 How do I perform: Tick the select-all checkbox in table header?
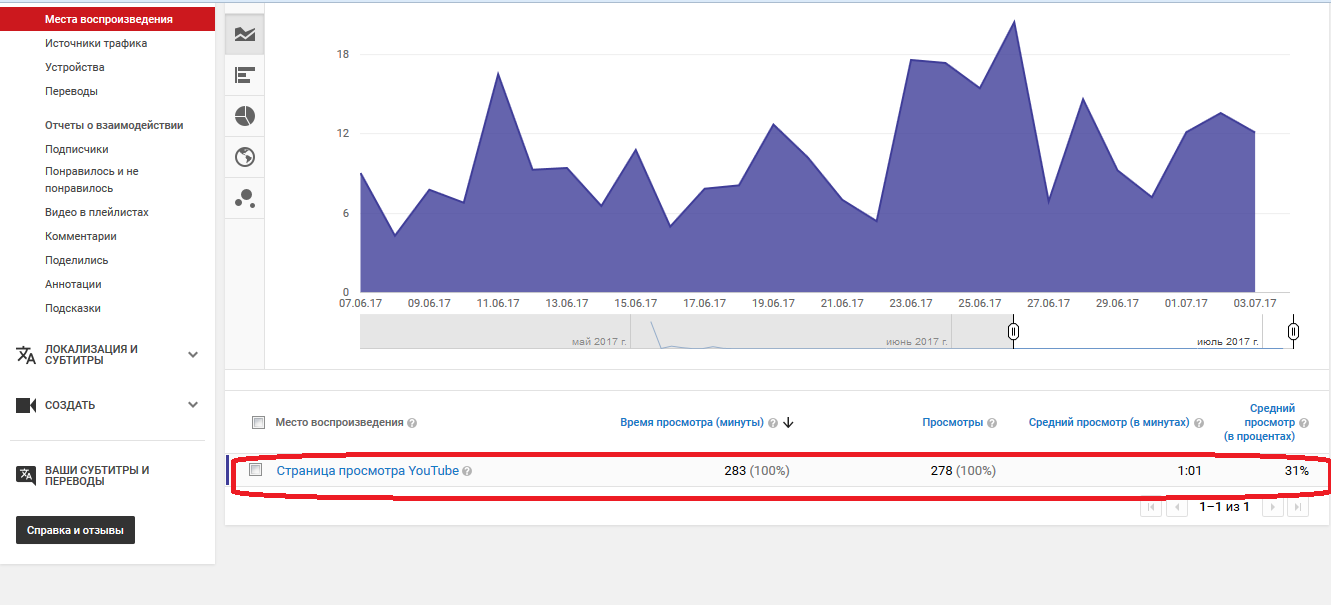click(x=259, y=422)
